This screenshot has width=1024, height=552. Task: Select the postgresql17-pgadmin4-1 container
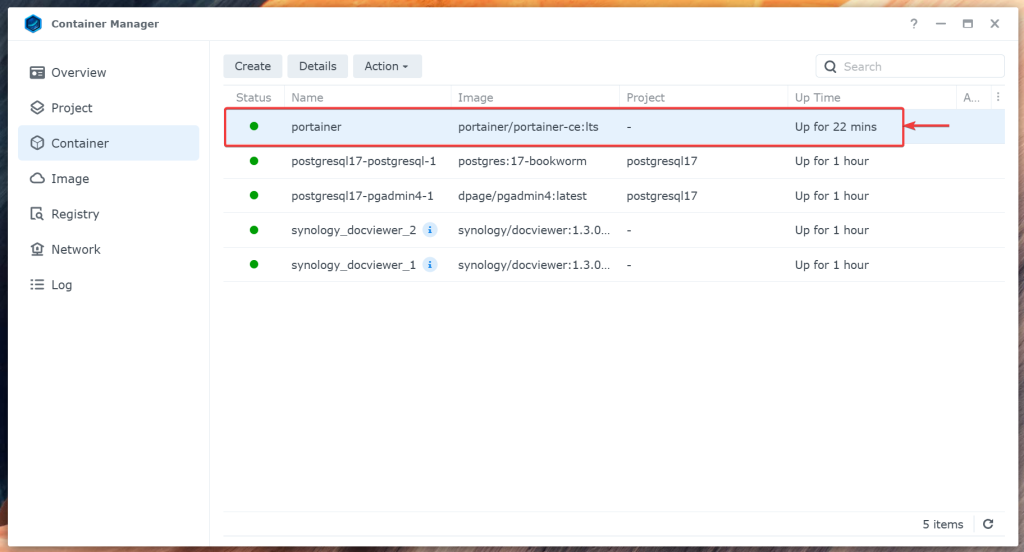pos(614,196)
